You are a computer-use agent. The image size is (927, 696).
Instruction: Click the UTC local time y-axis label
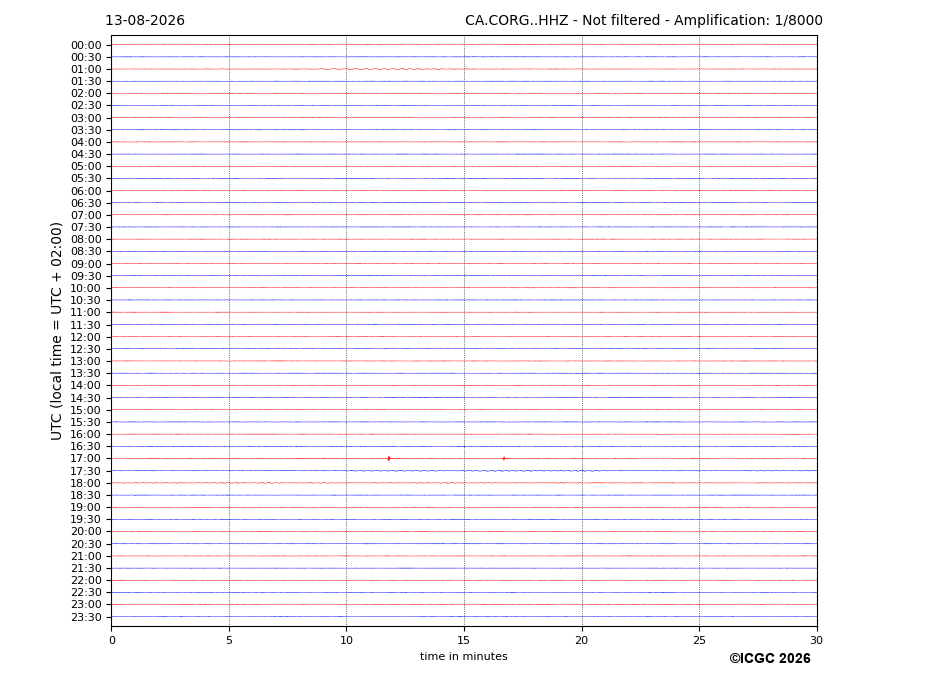coord(56,331)
